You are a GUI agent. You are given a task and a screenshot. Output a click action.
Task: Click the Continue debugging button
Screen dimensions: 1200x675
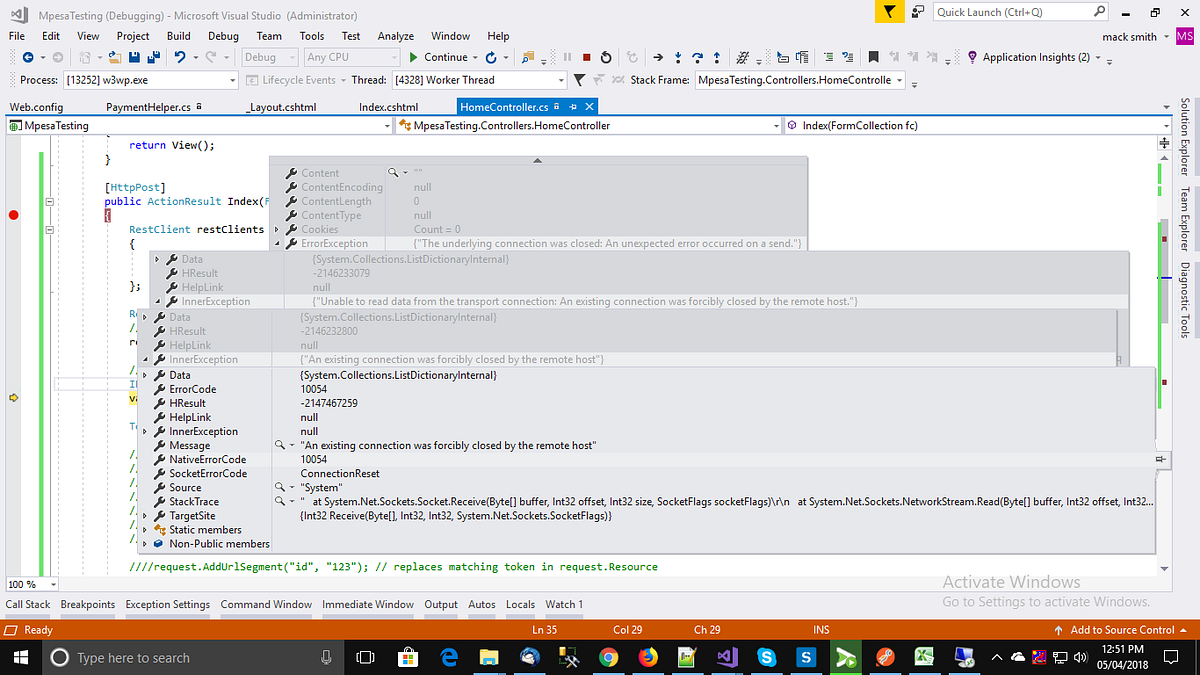click(438, 57)
